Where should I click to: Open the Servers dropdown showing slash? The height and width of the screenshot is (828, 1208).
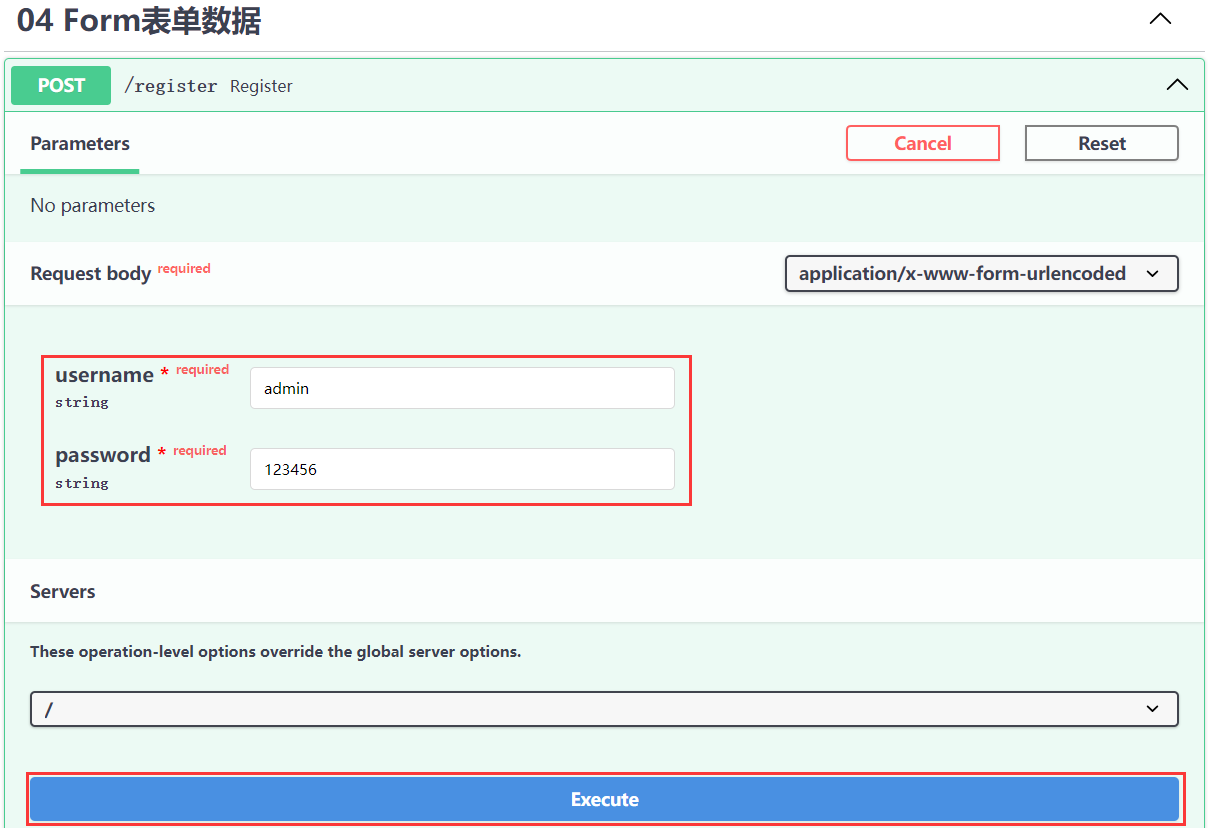click(604, 708)
